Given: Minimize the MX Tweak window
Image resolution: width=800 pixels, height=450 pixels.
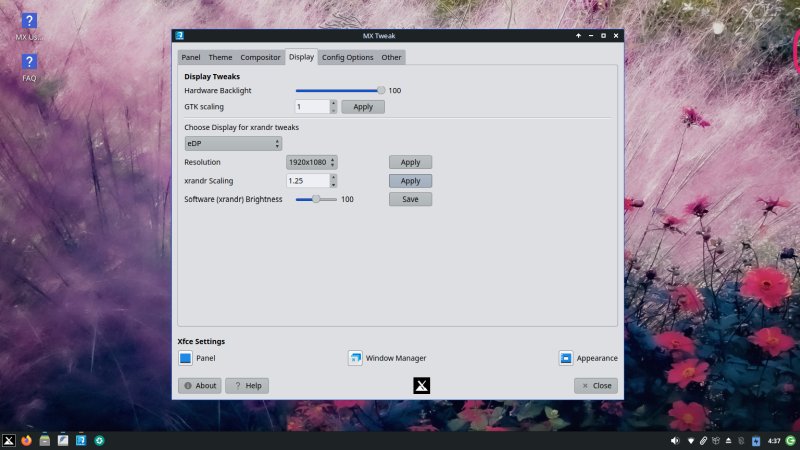Looking at the screenshot, I should pos(591,36).
